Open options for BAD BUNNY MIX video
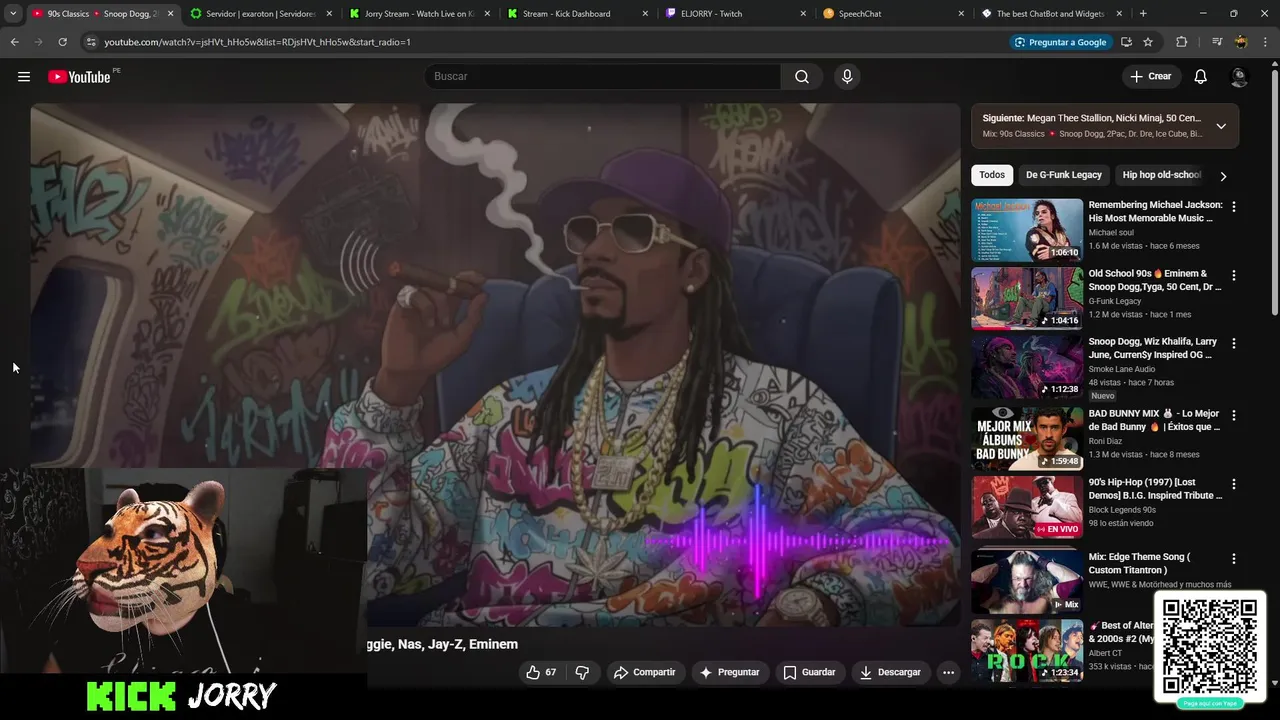The height and width of the screenshot is (720, 1280). [1233, 415]
